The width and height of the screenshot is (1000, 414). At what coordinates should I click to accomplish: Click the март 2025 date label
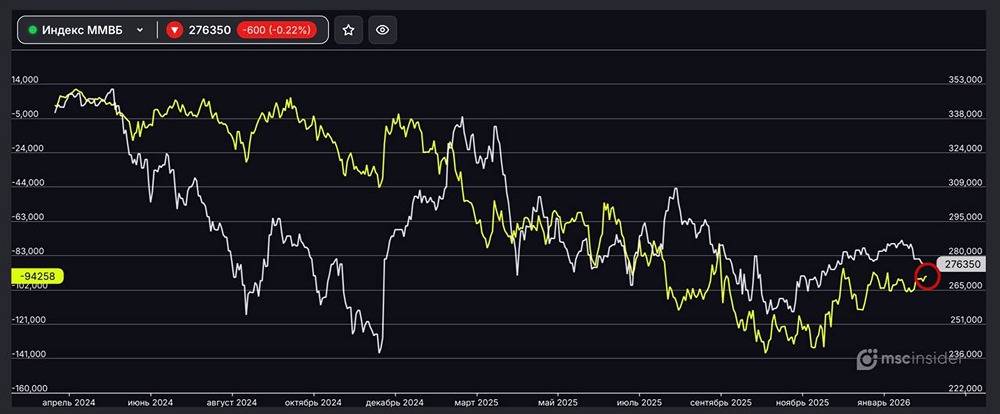pyautogui.click(x=476, y=403)
